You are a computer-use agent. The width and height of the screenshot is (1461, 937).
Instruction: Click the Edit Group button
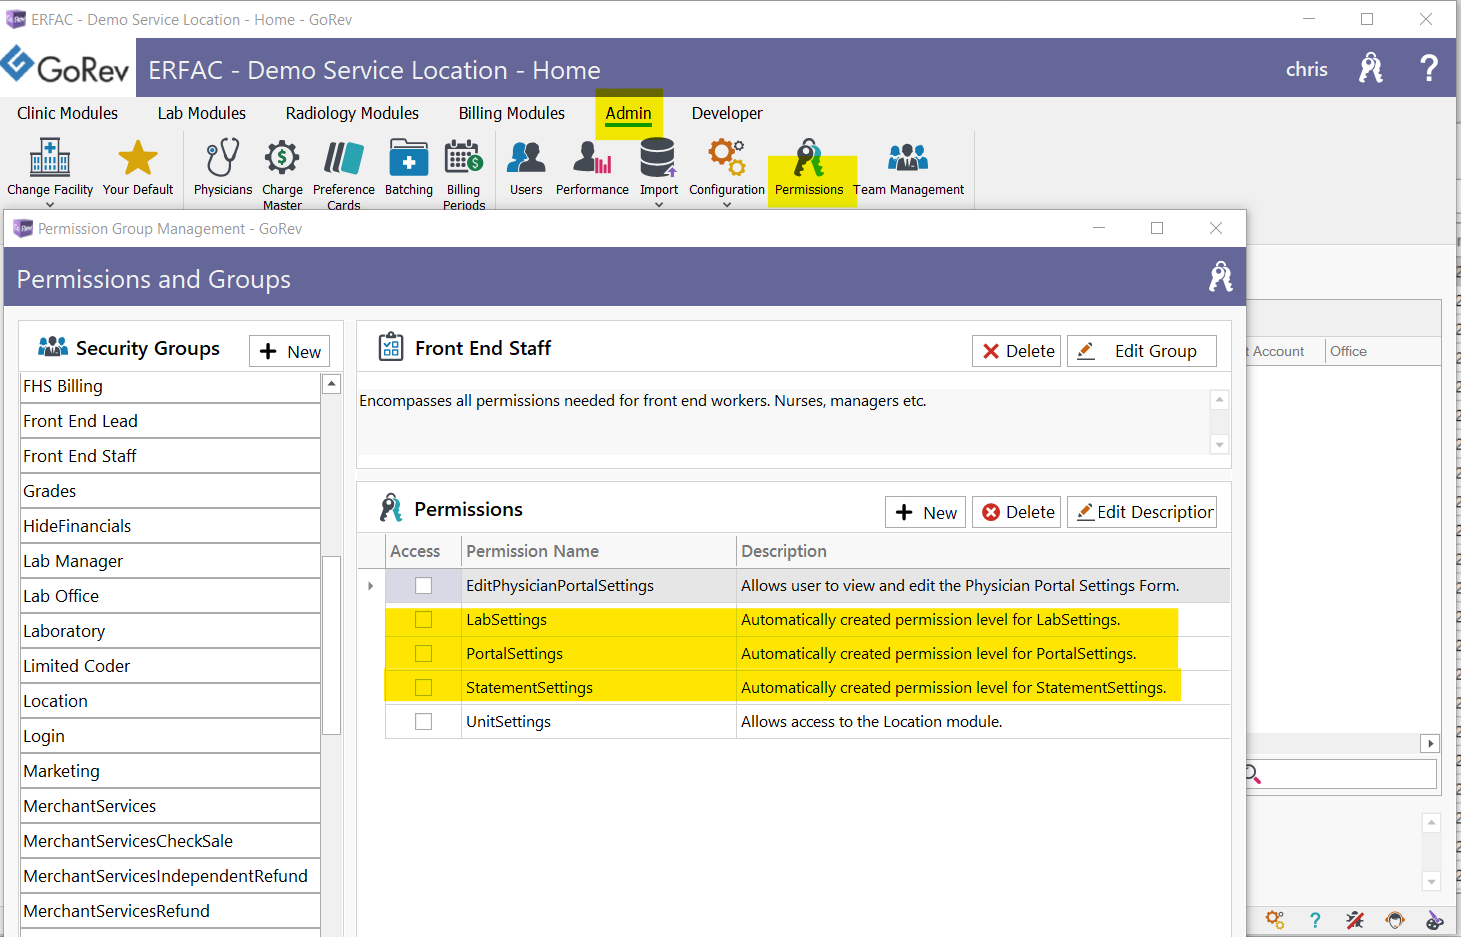pos(1141,351)
